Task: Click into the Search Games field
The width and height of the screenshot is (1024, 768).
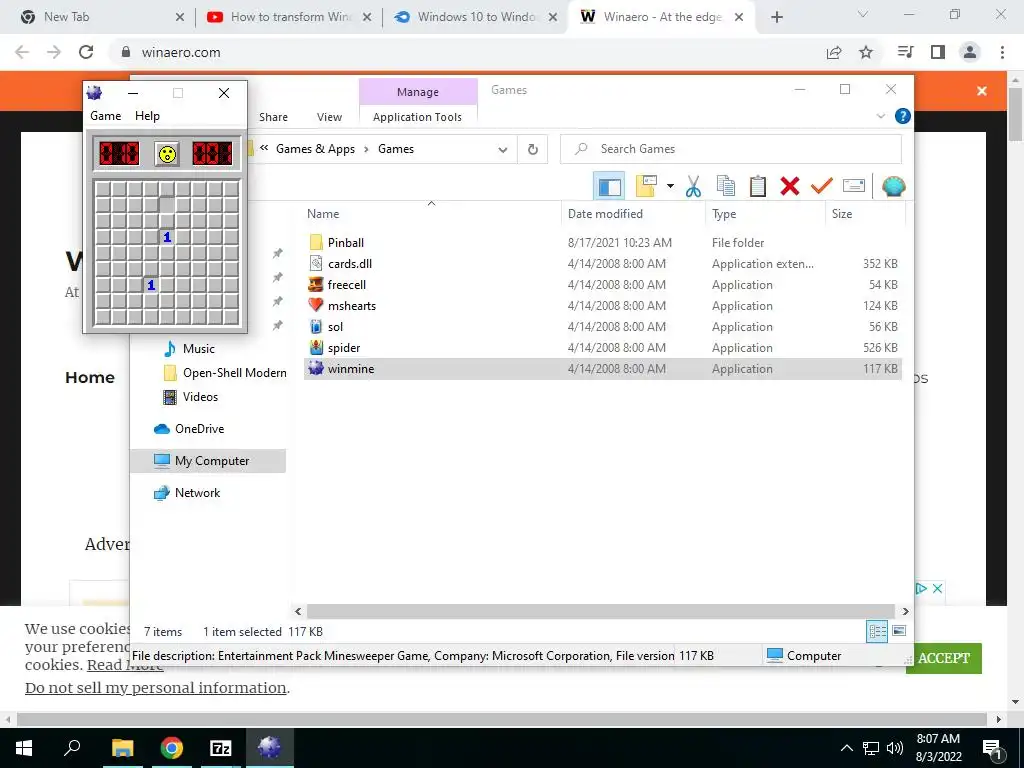Action: click(x=731, y=149)
